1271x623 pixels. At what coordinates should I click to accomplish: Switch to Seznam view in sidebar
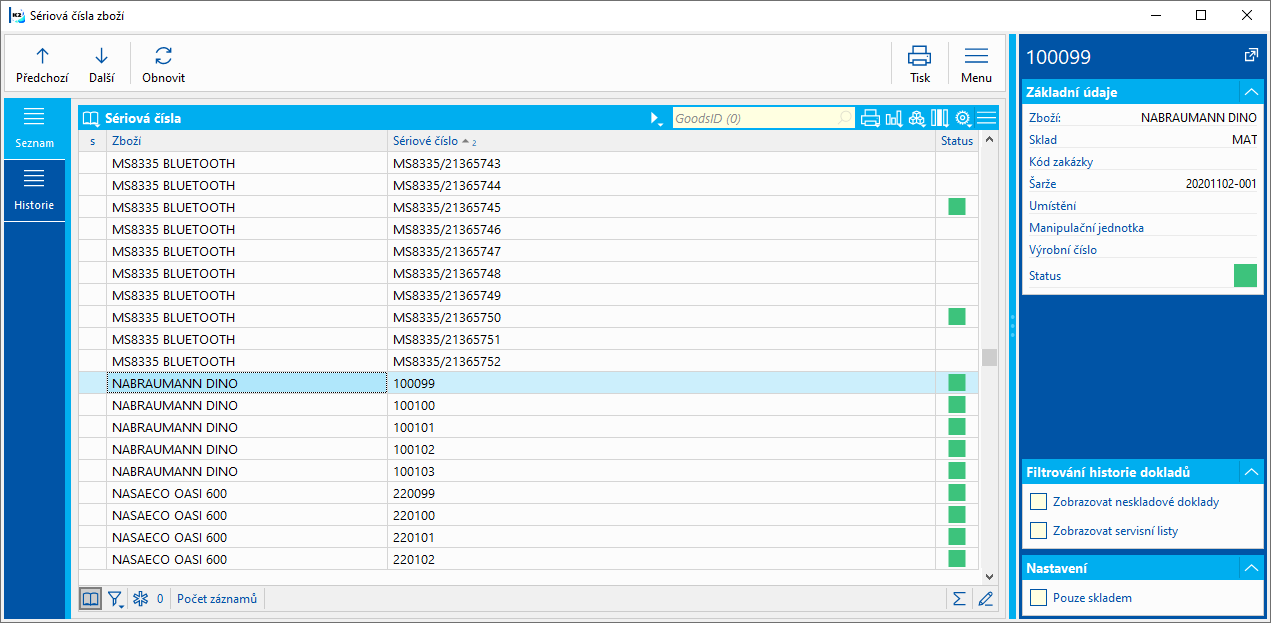pos(34,128)
